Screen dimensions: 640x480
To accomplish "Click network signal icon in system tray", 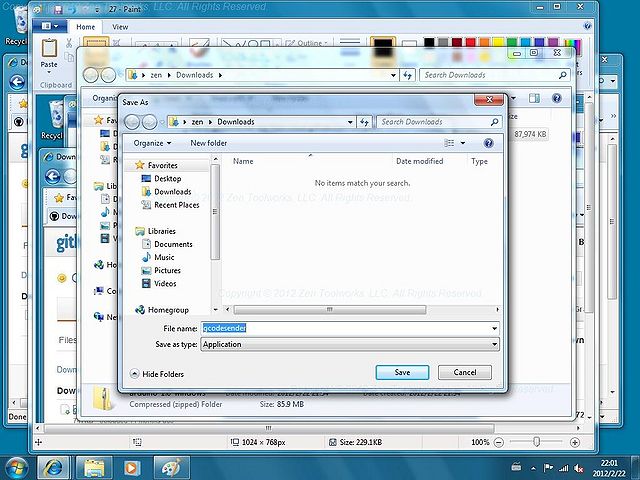I will [x=564, y=468].
